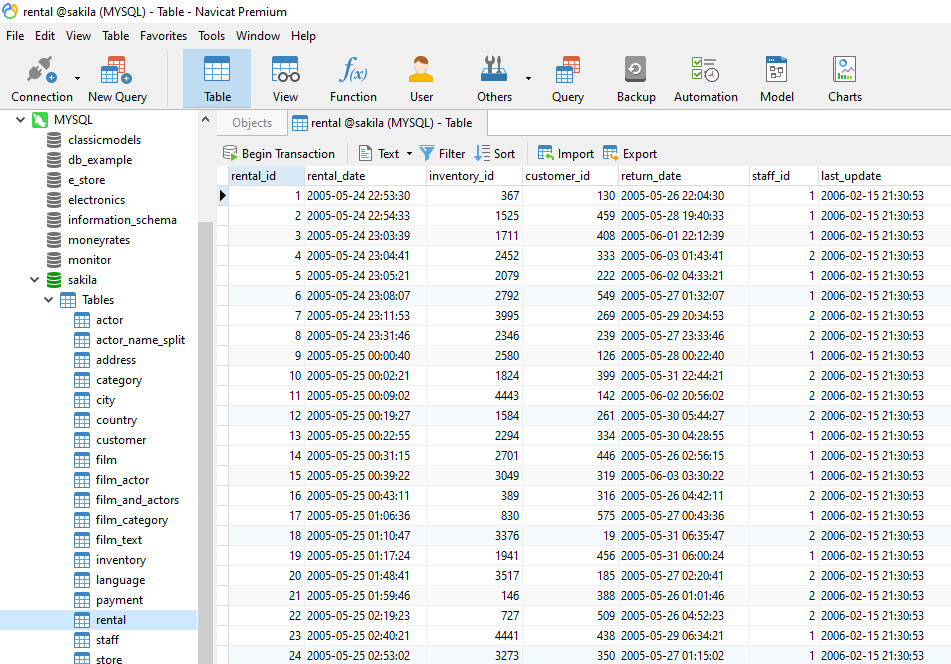Viewport: 951px width, 664px height.
Task: Open a new Query
Action: pos(567,77)
